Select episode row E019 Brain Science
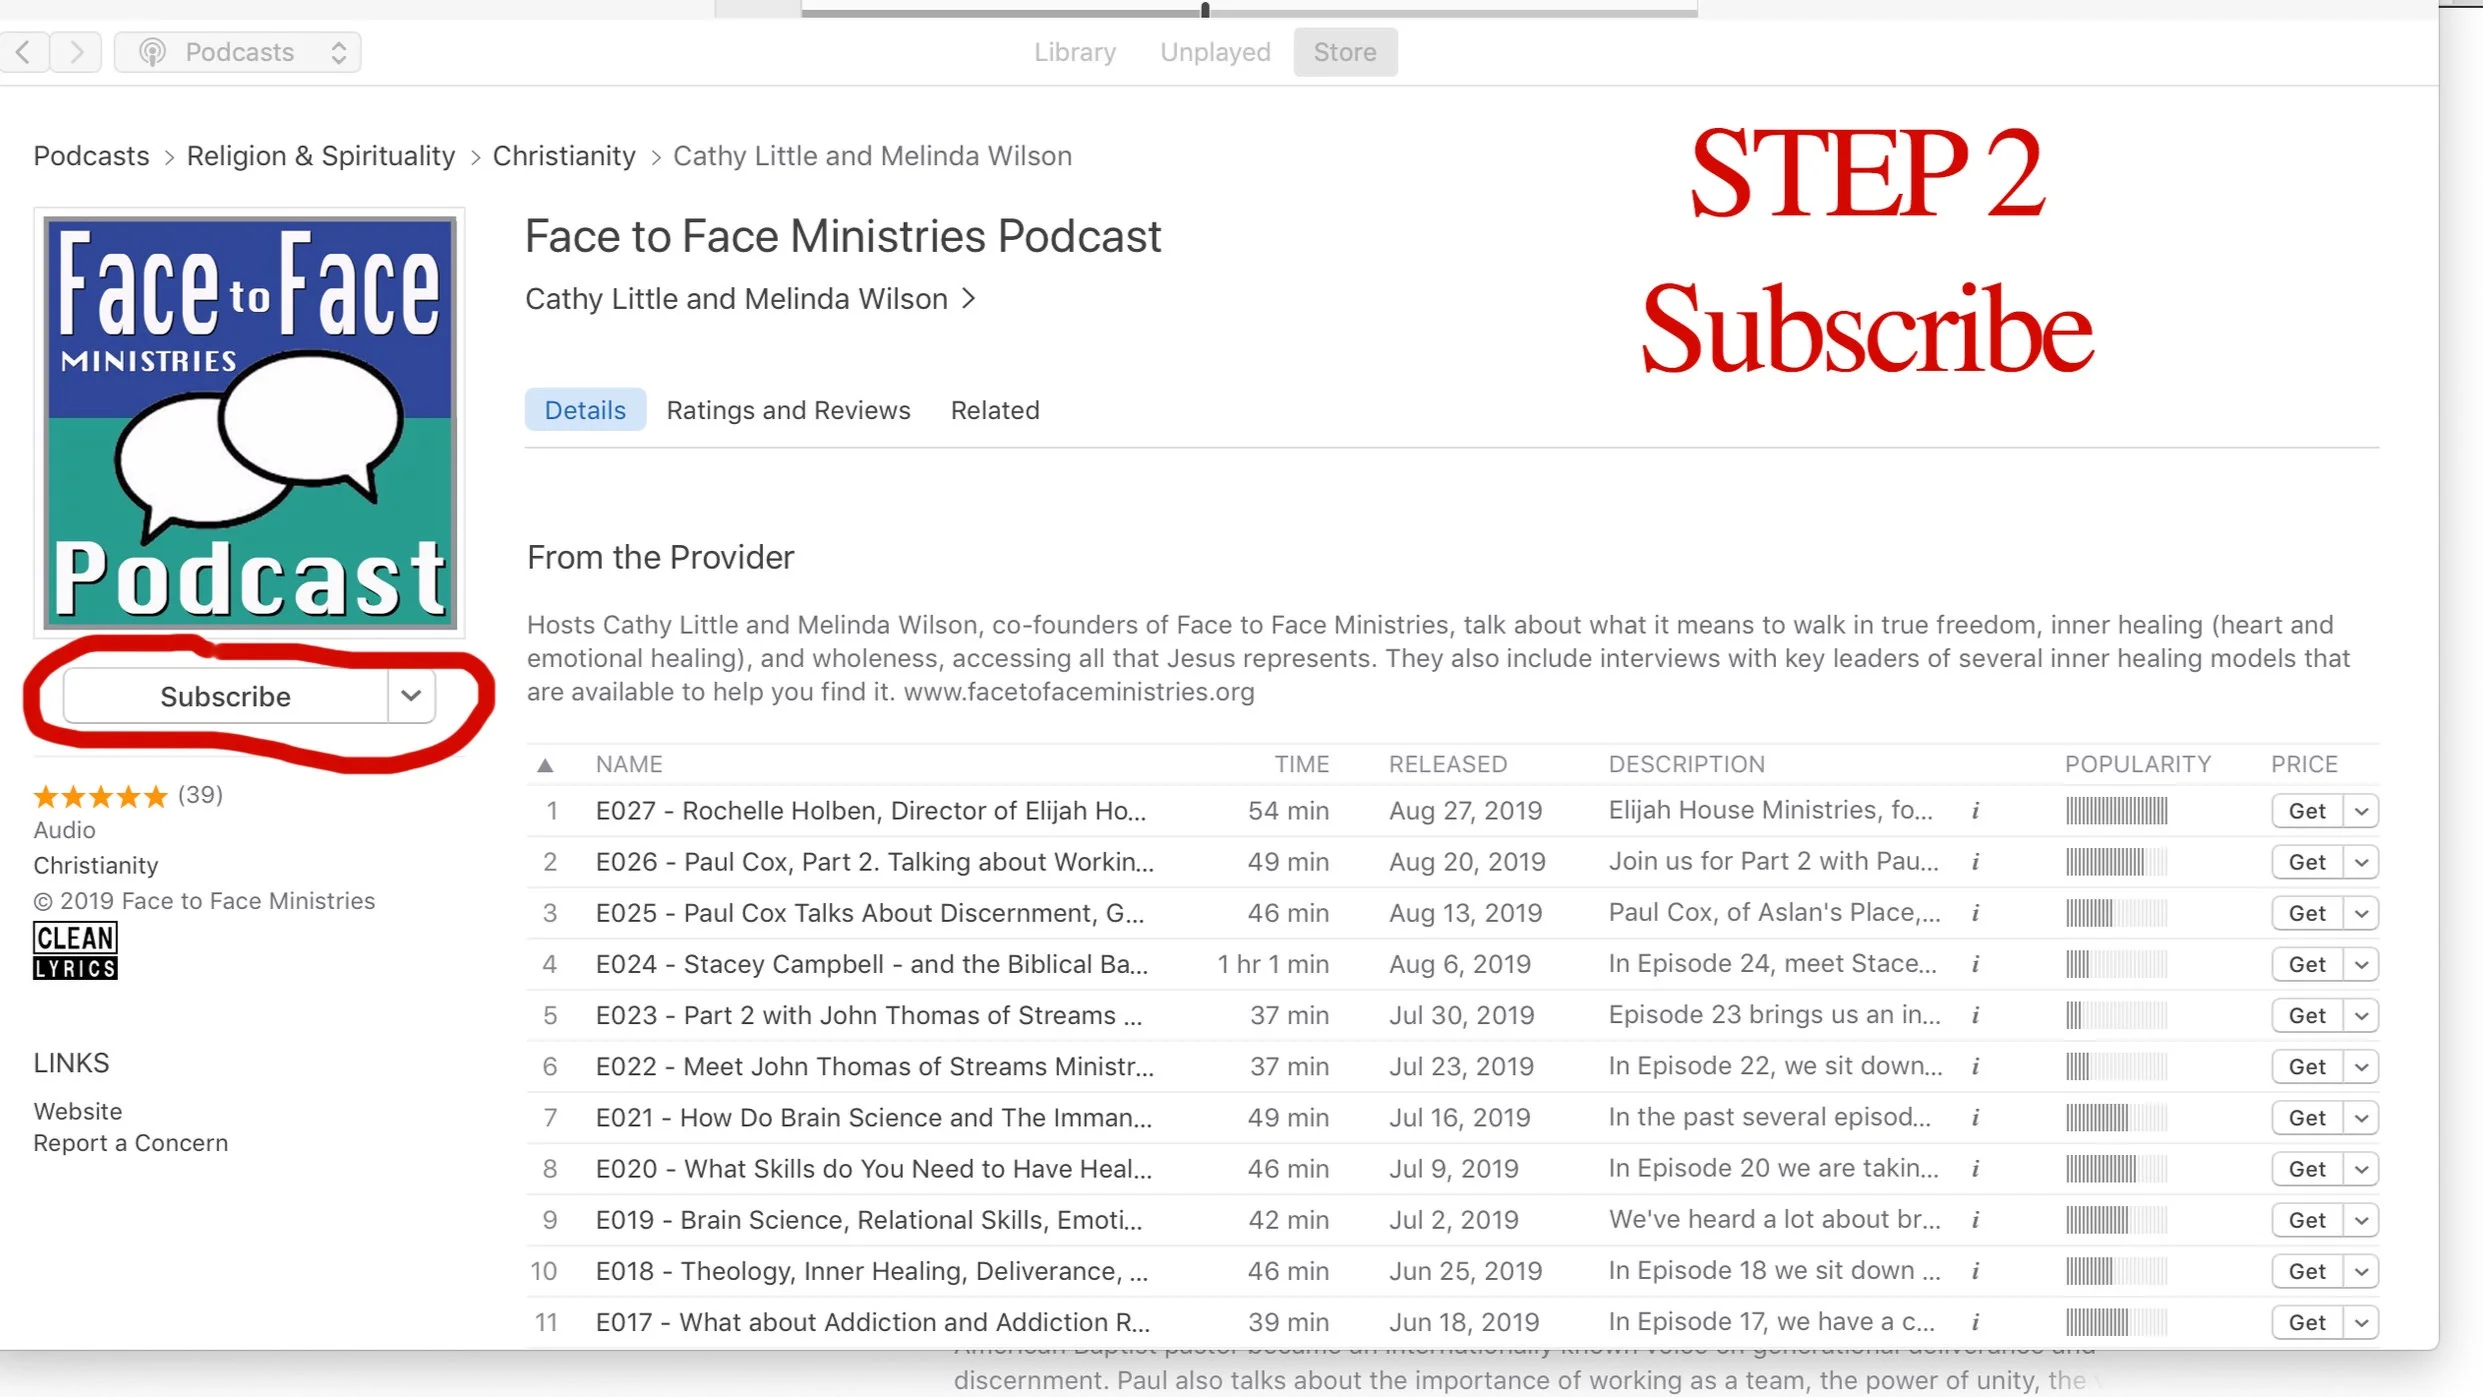The image size is (2483, 1397). pyautogui.click(x=1453, y=1220)
